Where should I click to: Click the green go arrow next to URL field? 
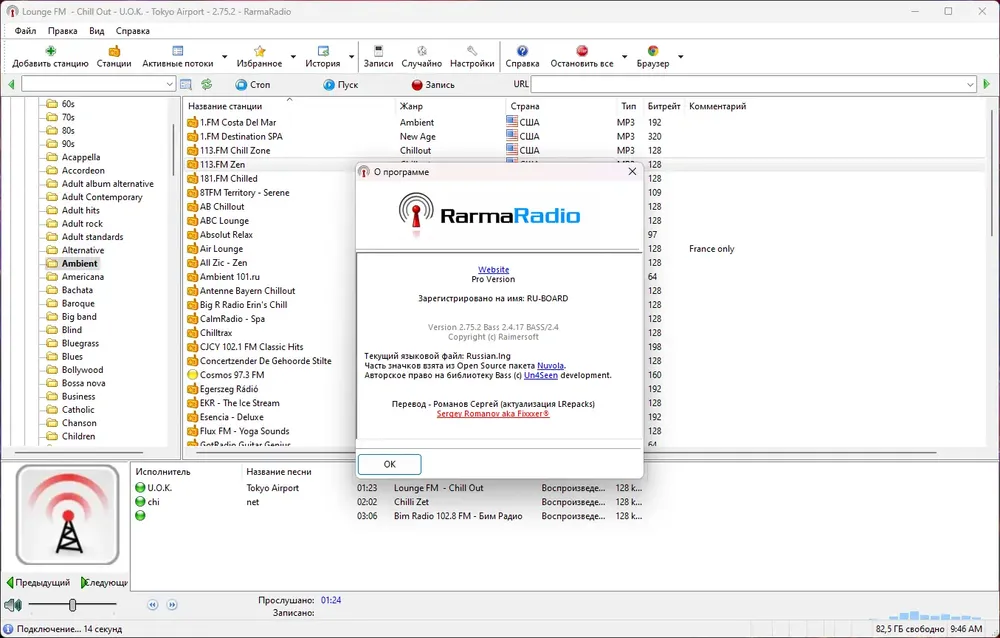[987, 84]
